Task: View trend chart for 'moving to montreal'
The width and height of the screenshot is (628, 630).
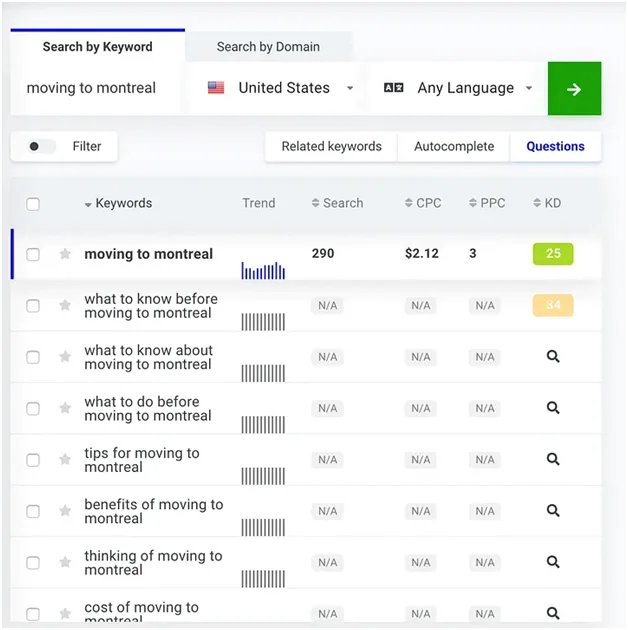Action: (263, 270)
